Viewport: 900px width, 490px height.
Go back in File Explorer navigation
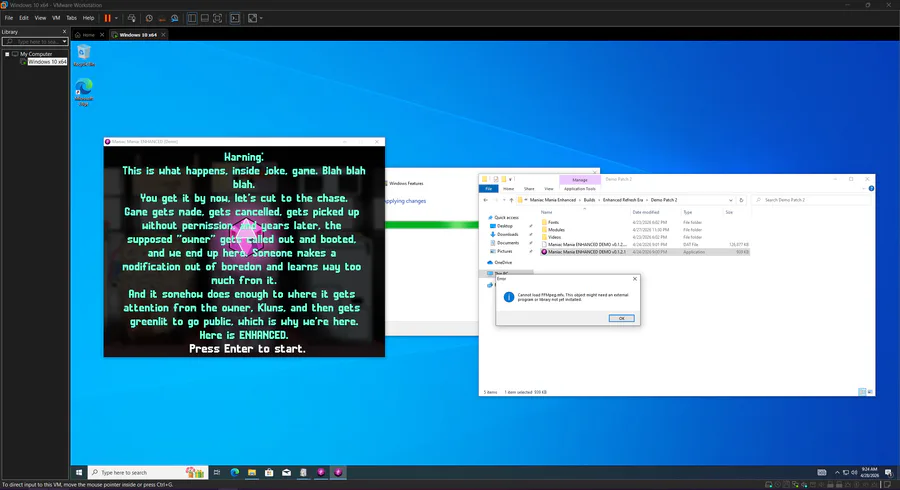tap(486, 200)
